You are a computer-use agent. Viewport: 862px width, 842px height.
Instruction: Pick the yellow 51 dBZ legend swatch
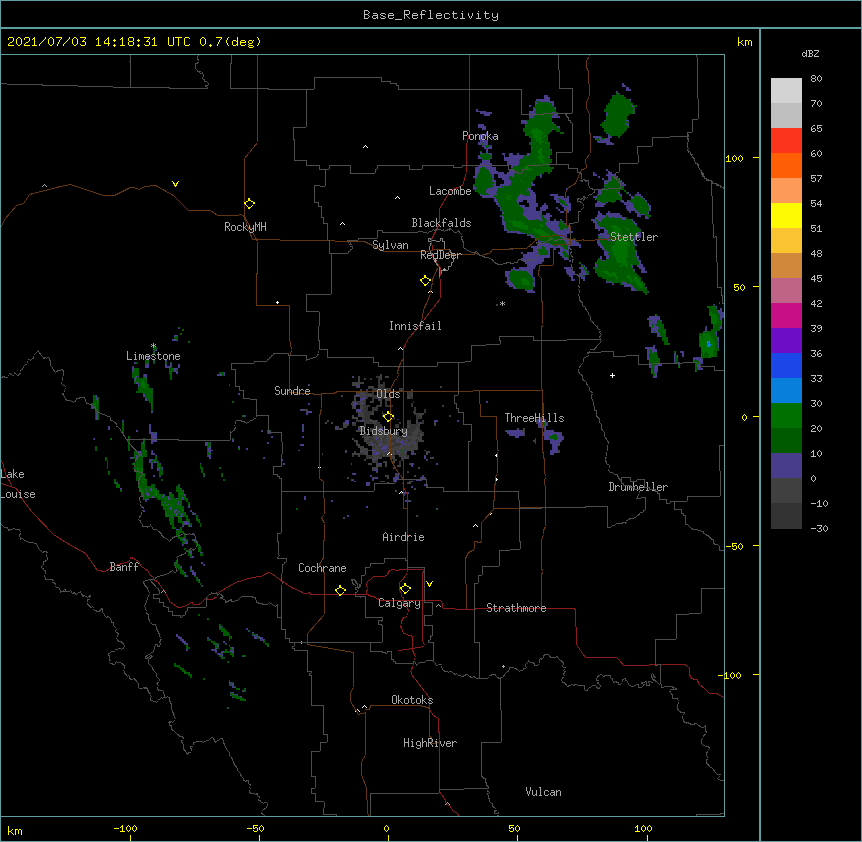[786, 215]
